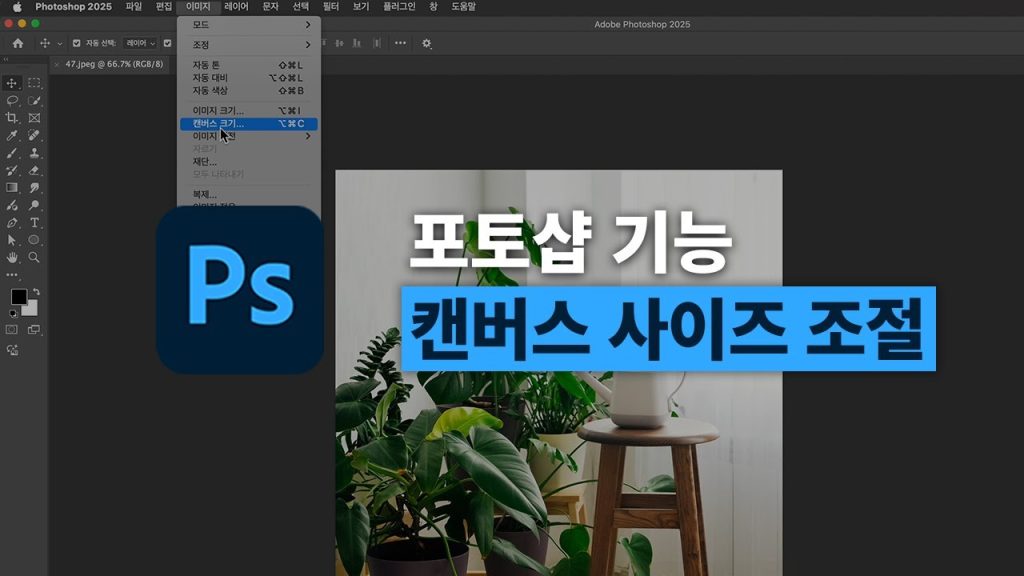This screenshot has width=1024, height=576.
Task: Click the three-dots more options button
Action: pos(400,43)
